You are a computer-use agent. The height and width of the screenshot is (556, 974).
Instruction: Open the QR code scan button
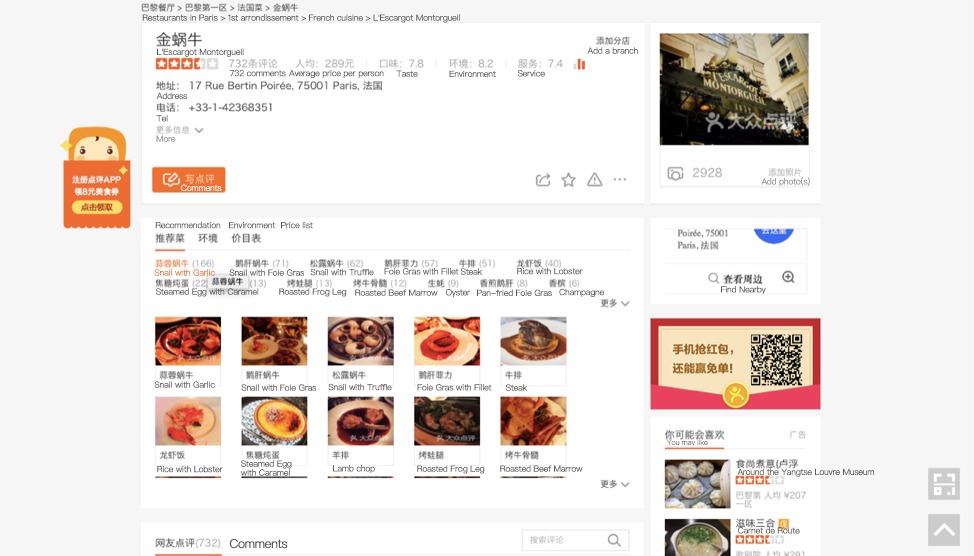coord(943,484)
